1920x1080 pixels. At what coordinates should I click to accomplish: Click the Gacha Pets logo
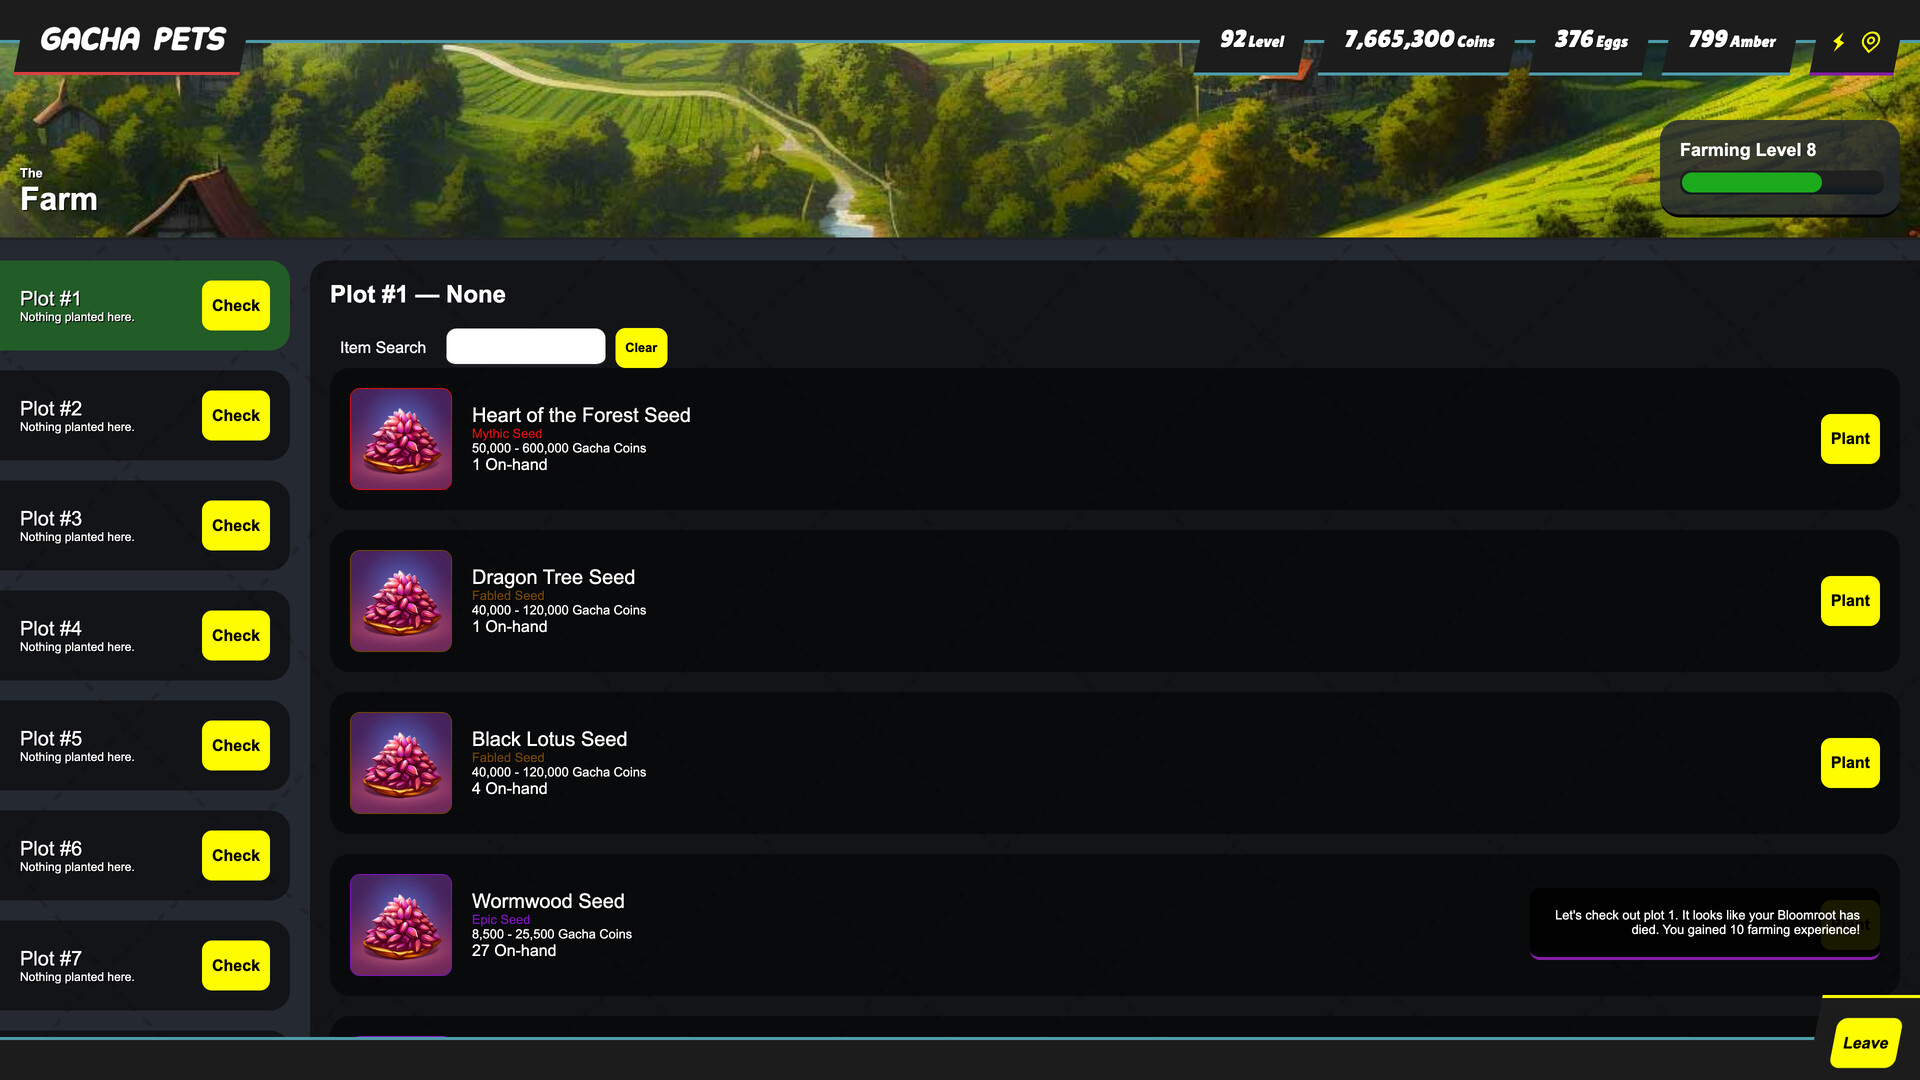[133, 40]
